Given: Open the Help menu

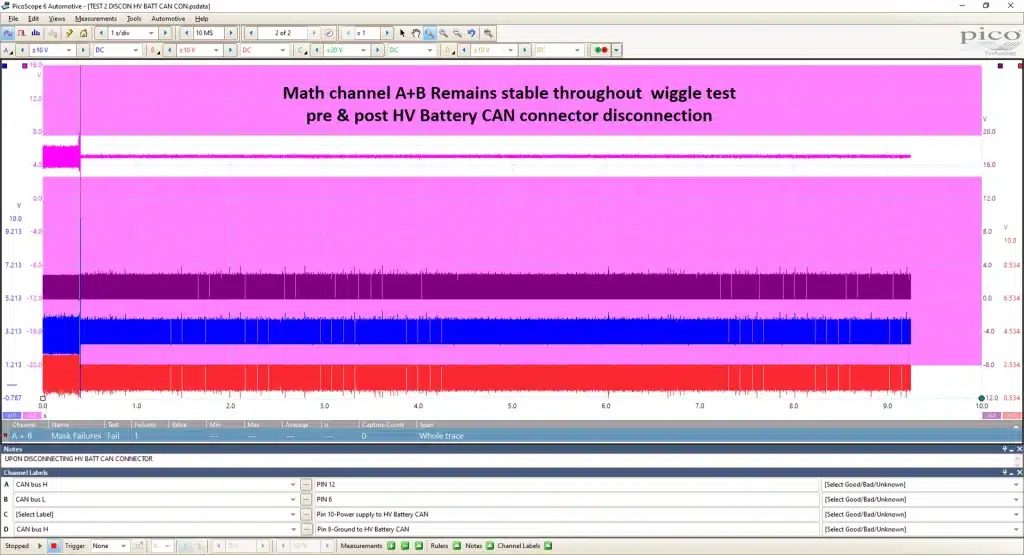Looking at the screenshot, I should point(202,19).
